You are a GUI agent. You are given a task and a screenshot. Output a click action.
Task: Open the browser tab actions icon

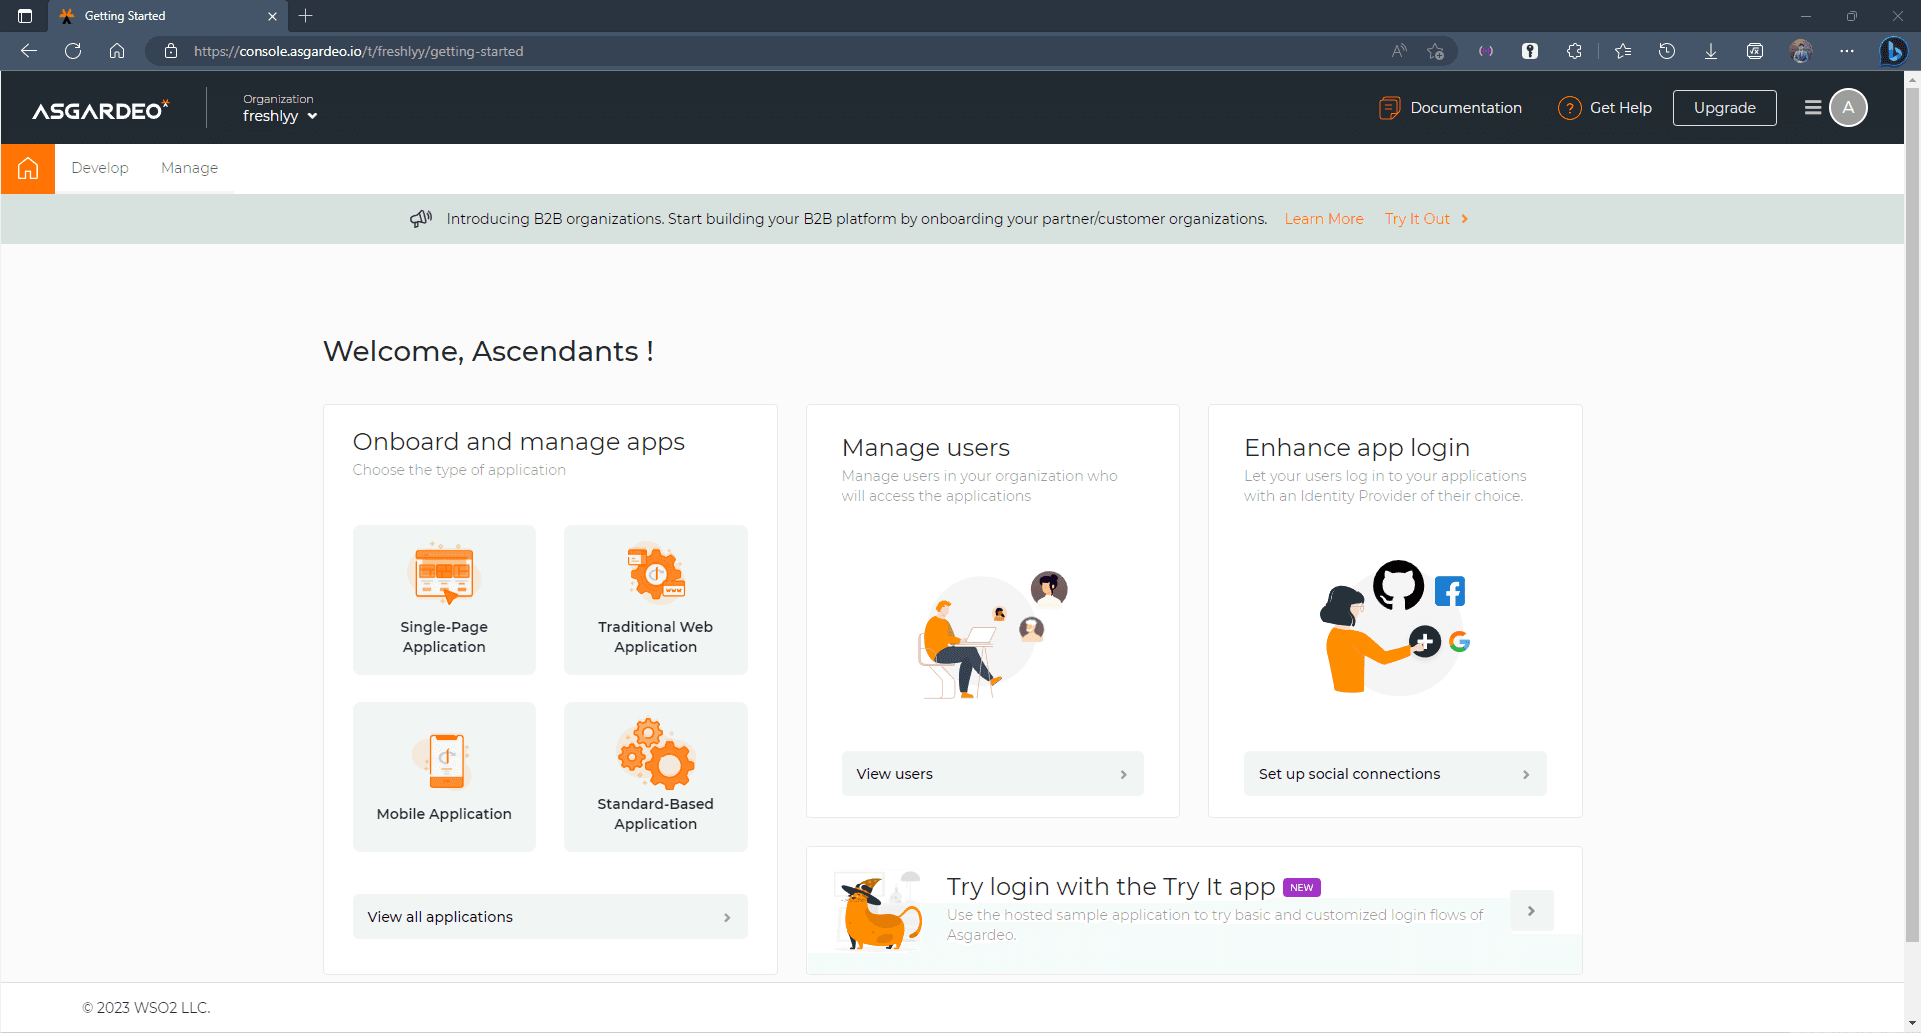coord(25,16)
